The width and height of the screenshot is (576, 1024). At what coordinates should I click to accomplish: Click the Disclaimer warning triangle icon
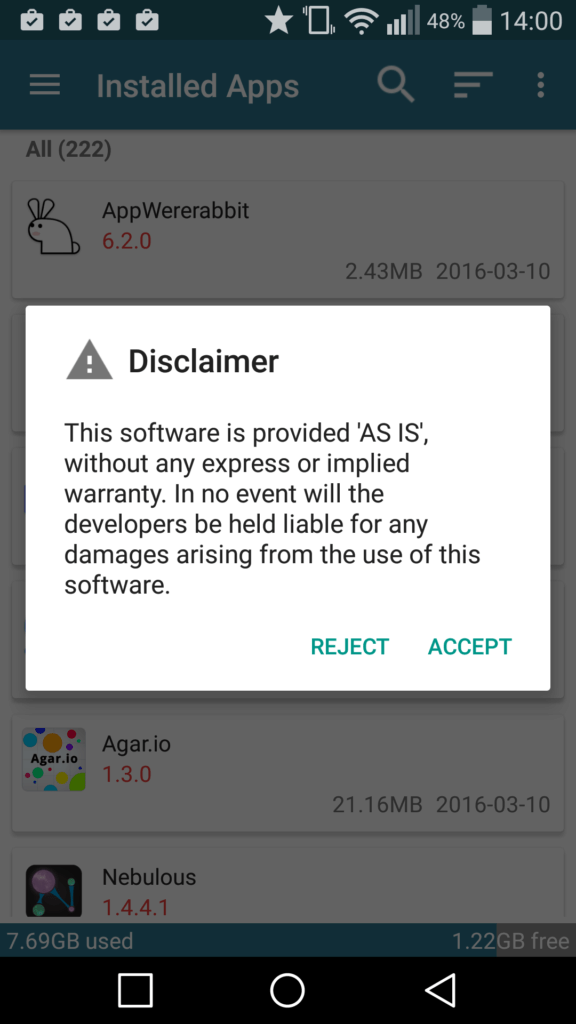point(89,360)
